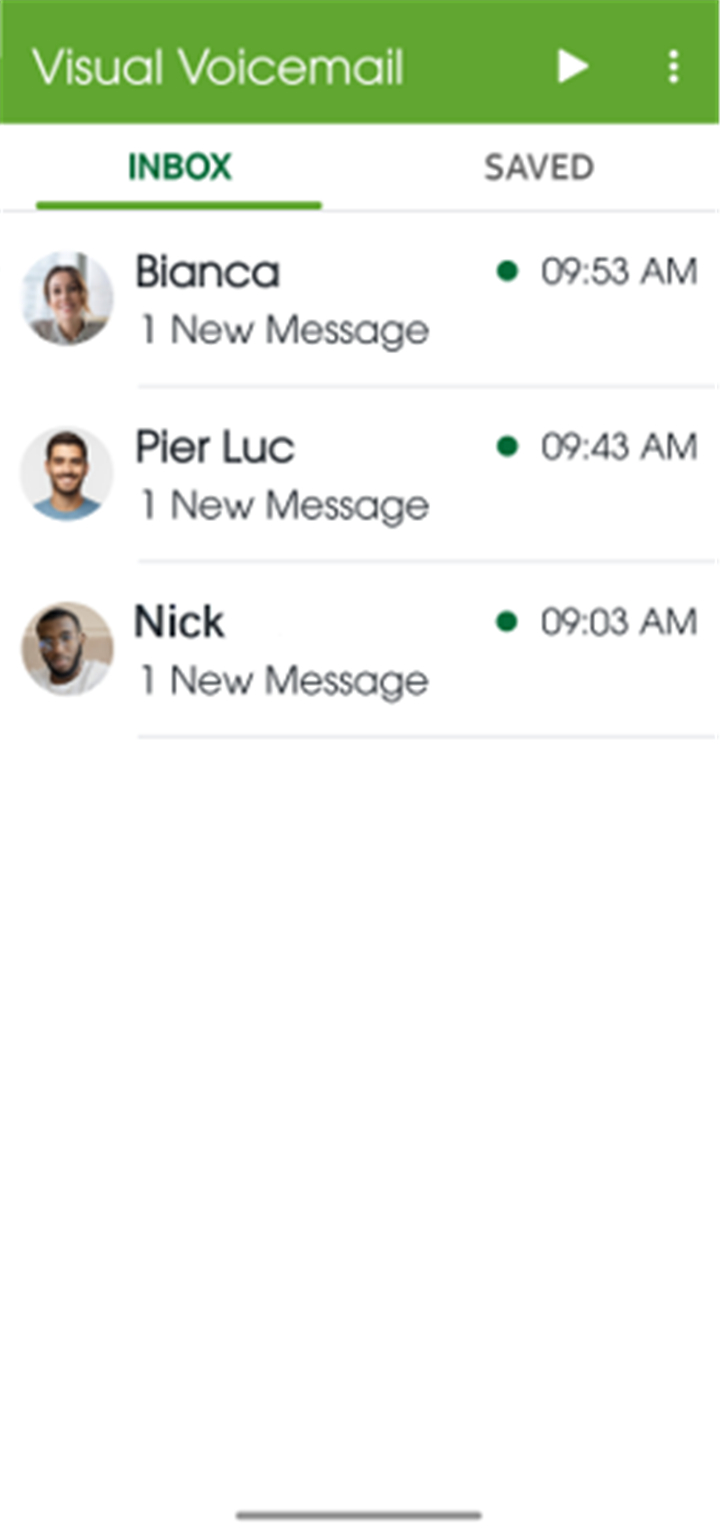Screen dimensions: 720x1536
Task: Click the 09:53 AM timestamp
Action: coord(619,271)
